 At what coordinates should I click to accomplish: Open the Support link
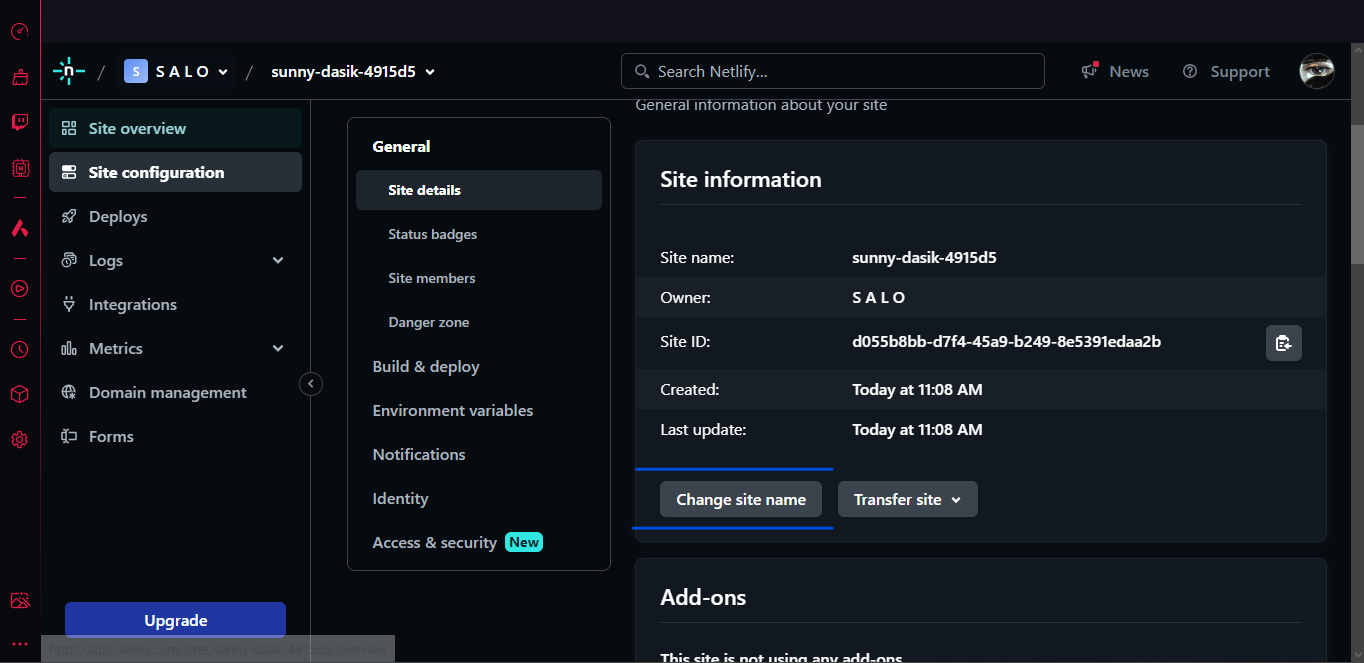[1240, 71]
